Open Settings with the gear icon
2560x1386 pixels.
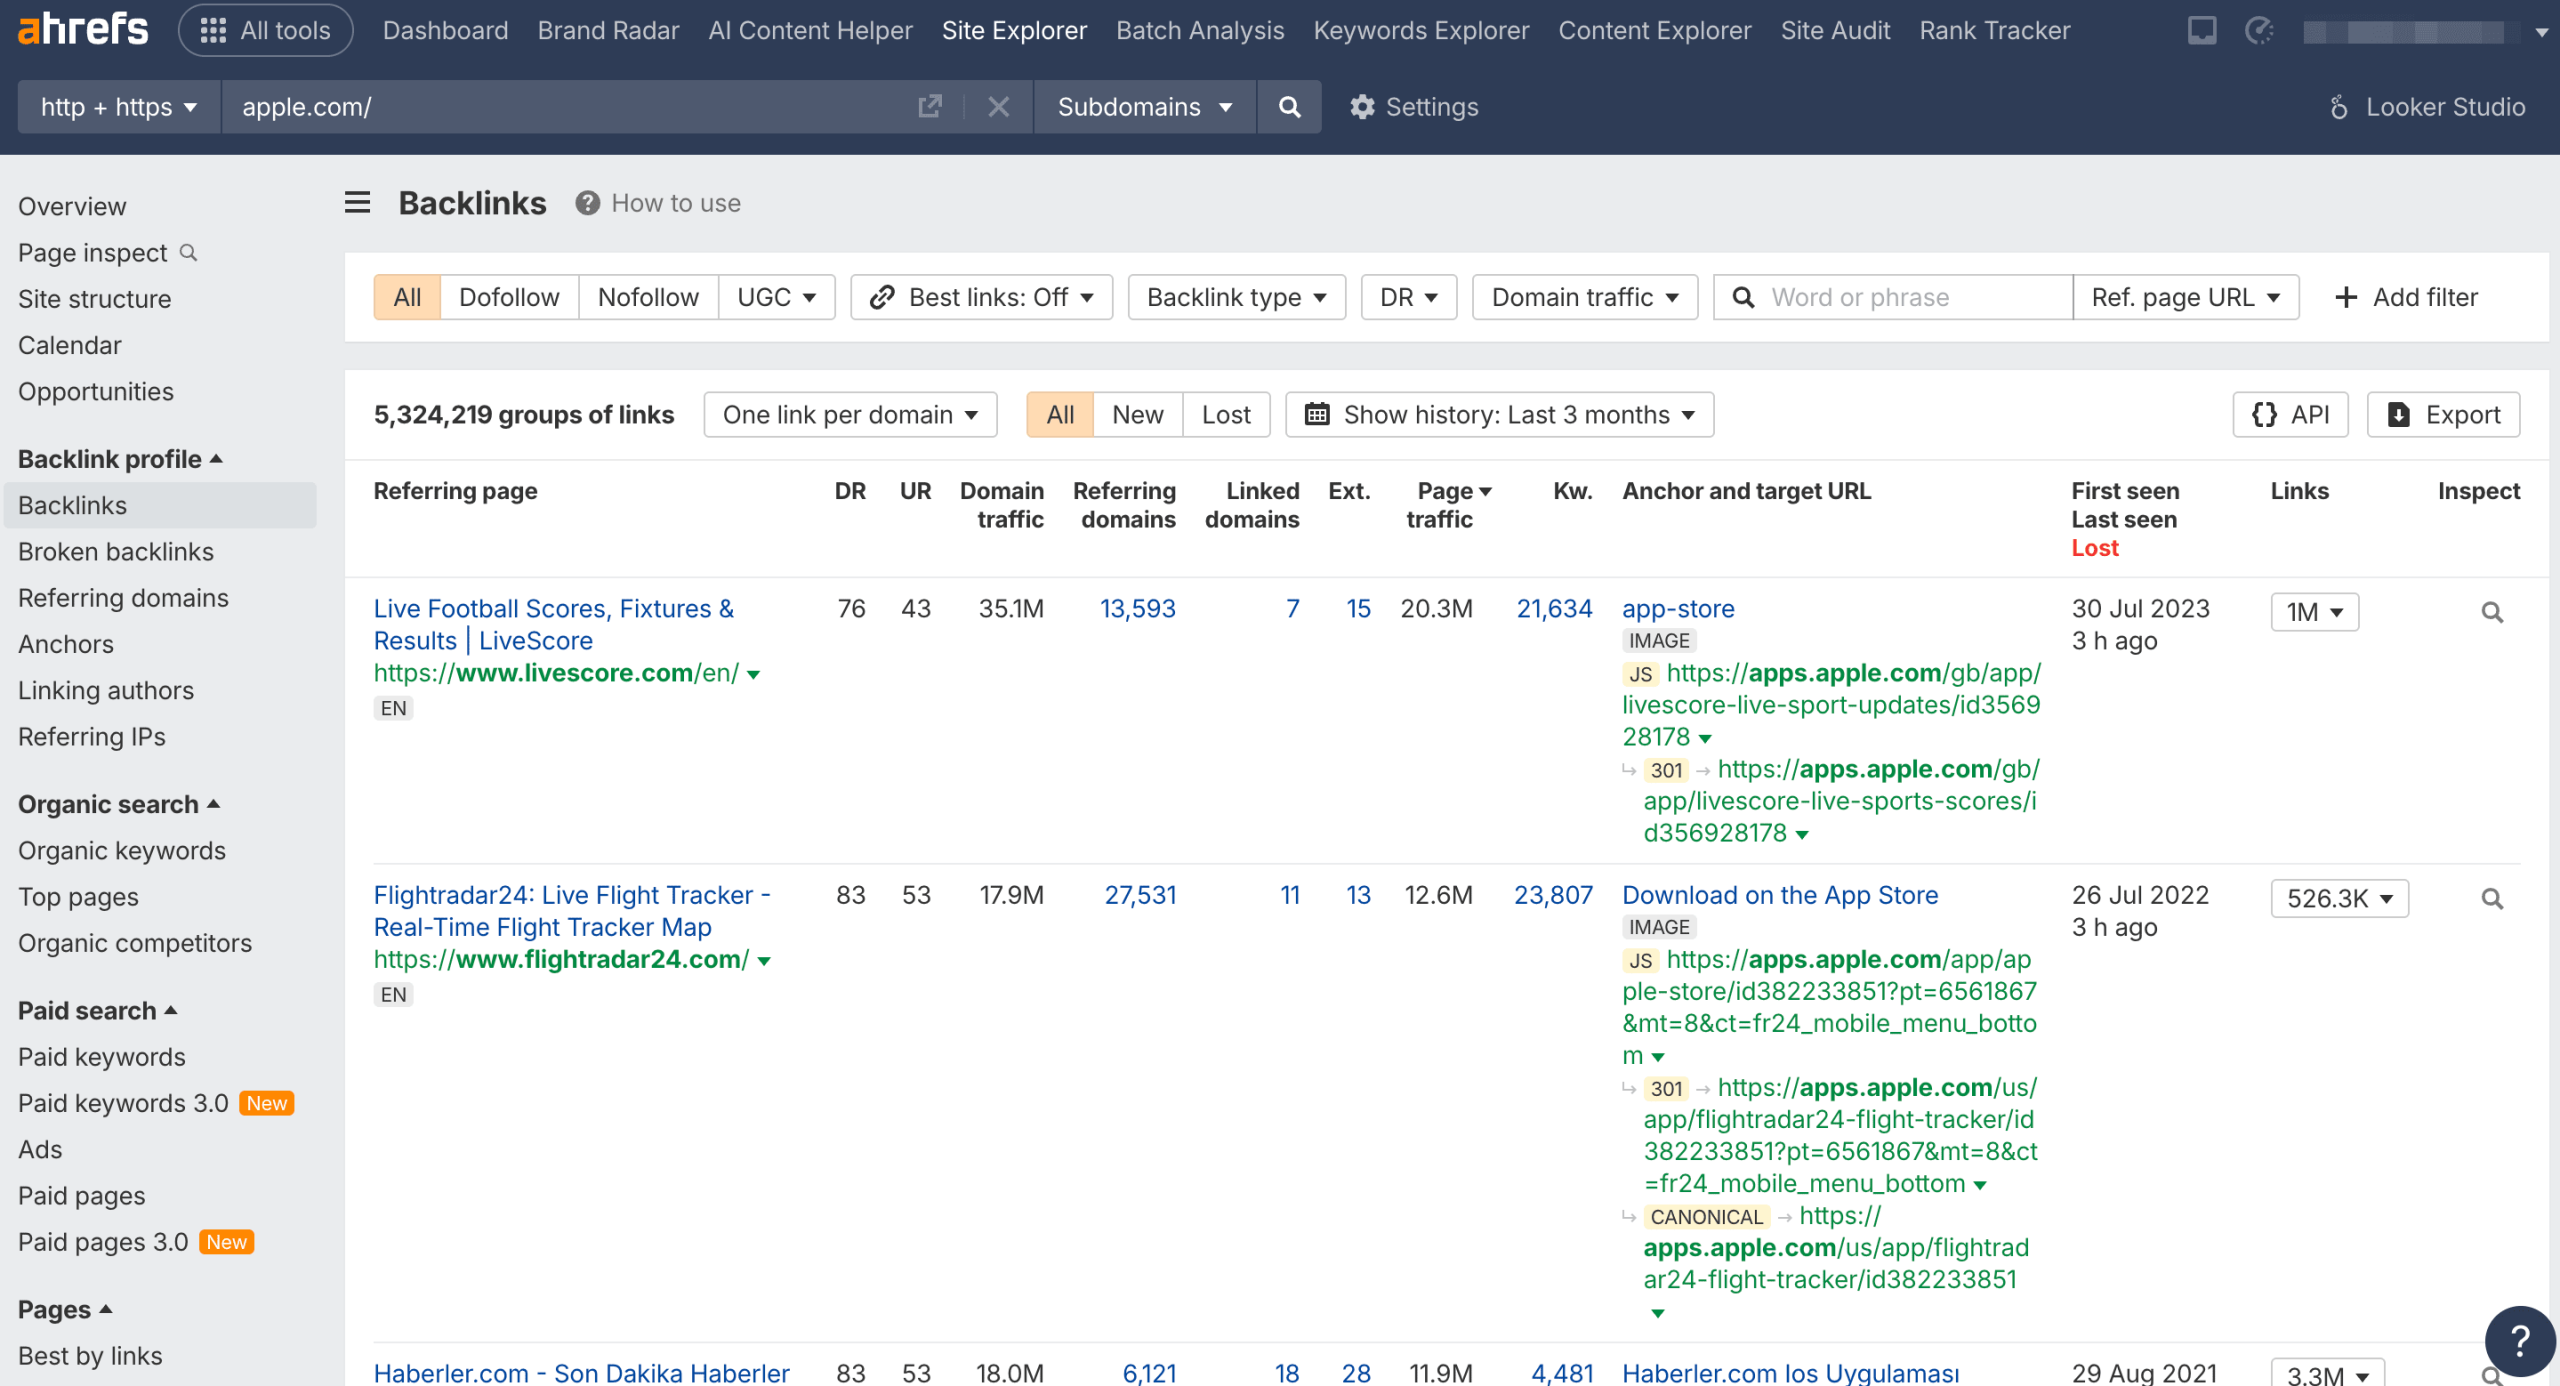click(x=1413, y=106)
